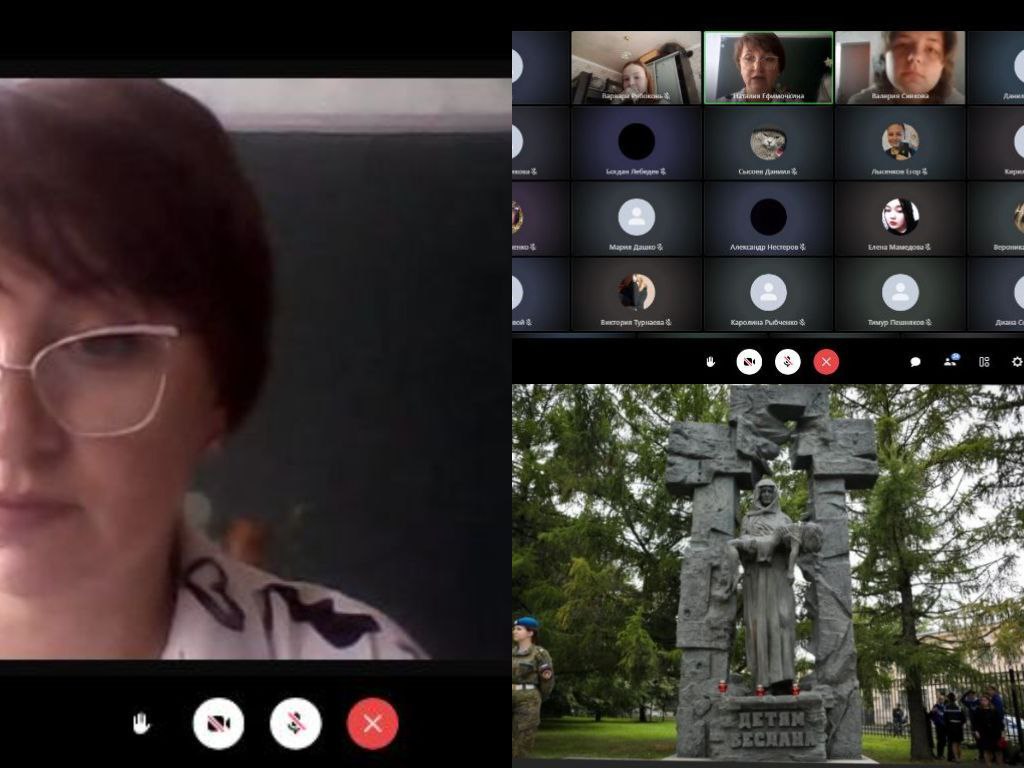
Task: Select Богдан Лебедев's participant tile
Action: (x=636, y=143)
